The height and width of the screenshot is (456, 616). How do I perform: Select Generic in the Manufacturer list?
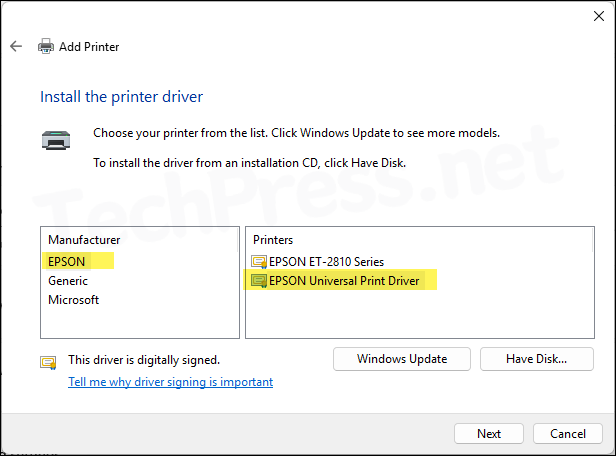click(x=68, y=281)
